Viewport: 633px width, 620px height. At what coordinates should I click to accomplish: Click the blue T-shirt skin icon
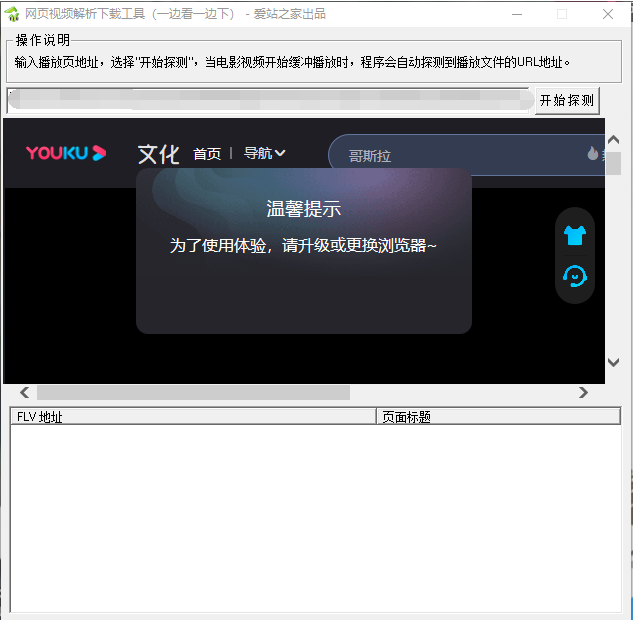click(574, 236)
